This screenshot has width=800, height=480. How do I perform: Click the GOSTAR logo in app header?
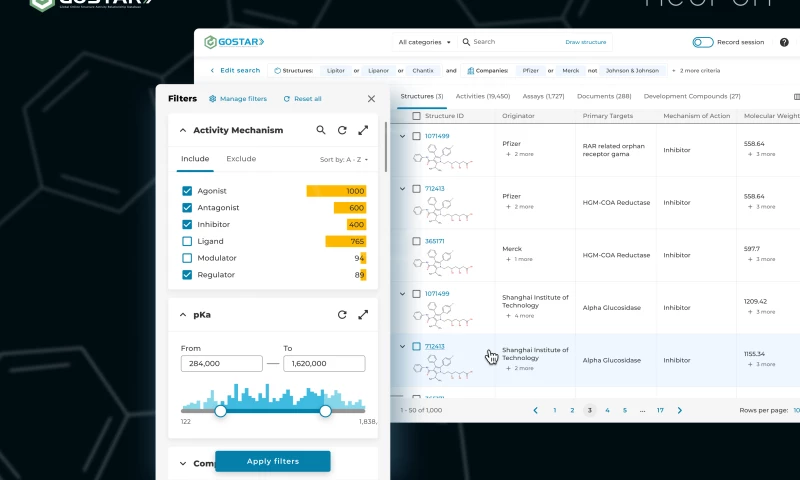pos(234,42)
